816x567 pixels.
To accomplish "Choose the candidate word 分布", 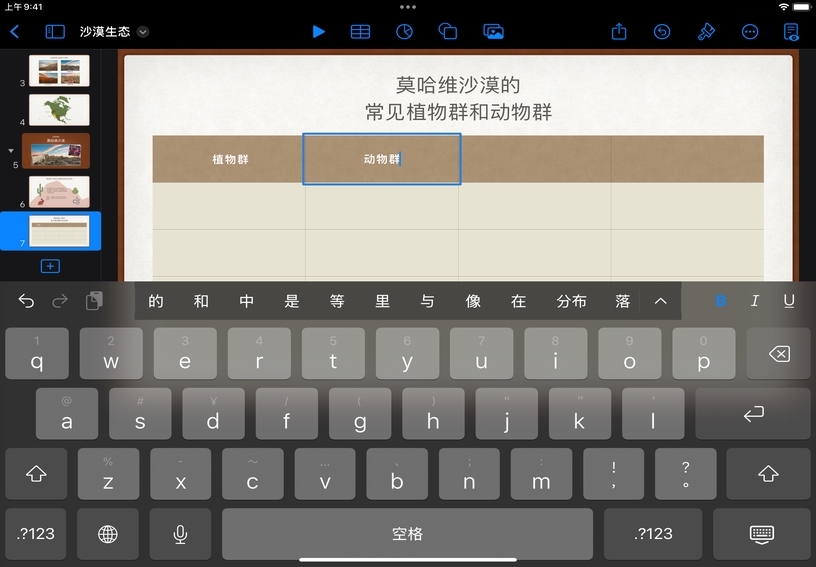I will coord(571,301).
